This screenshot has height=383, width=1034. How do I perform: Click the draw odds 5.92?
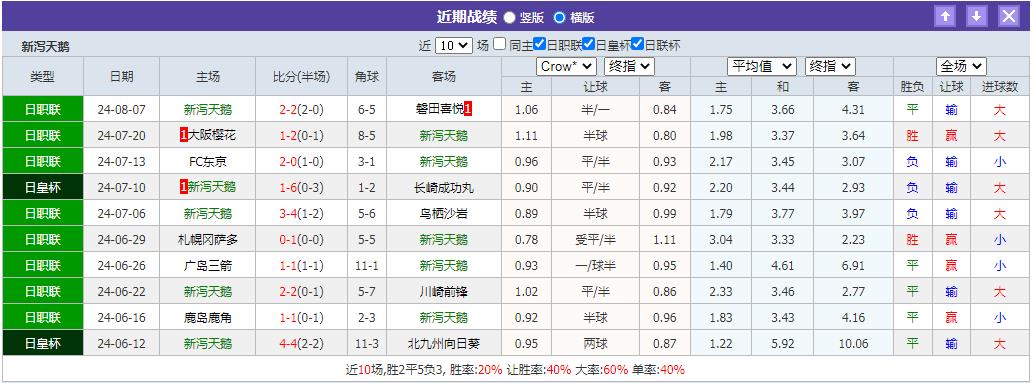tap(783, 343)
